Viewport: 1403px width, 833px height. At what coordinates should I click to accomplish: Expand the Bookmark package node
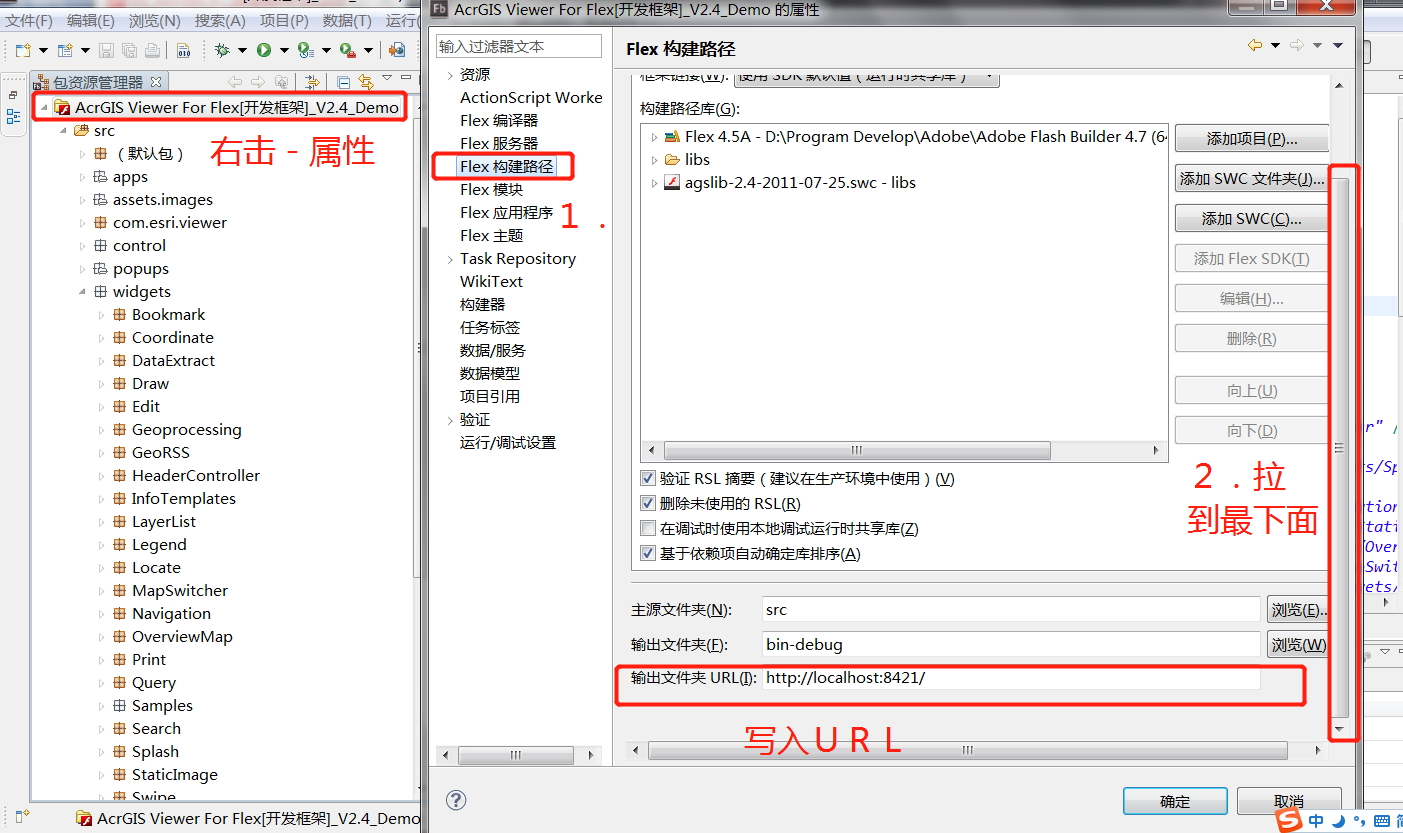click(x=102, y=315)
